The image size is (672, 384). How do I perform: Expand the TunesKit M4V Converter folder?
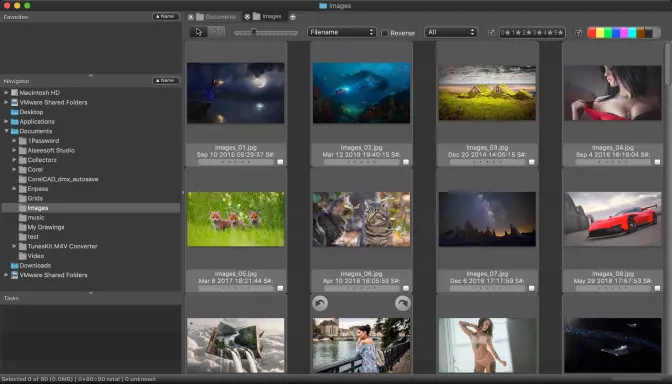(14, 246)
